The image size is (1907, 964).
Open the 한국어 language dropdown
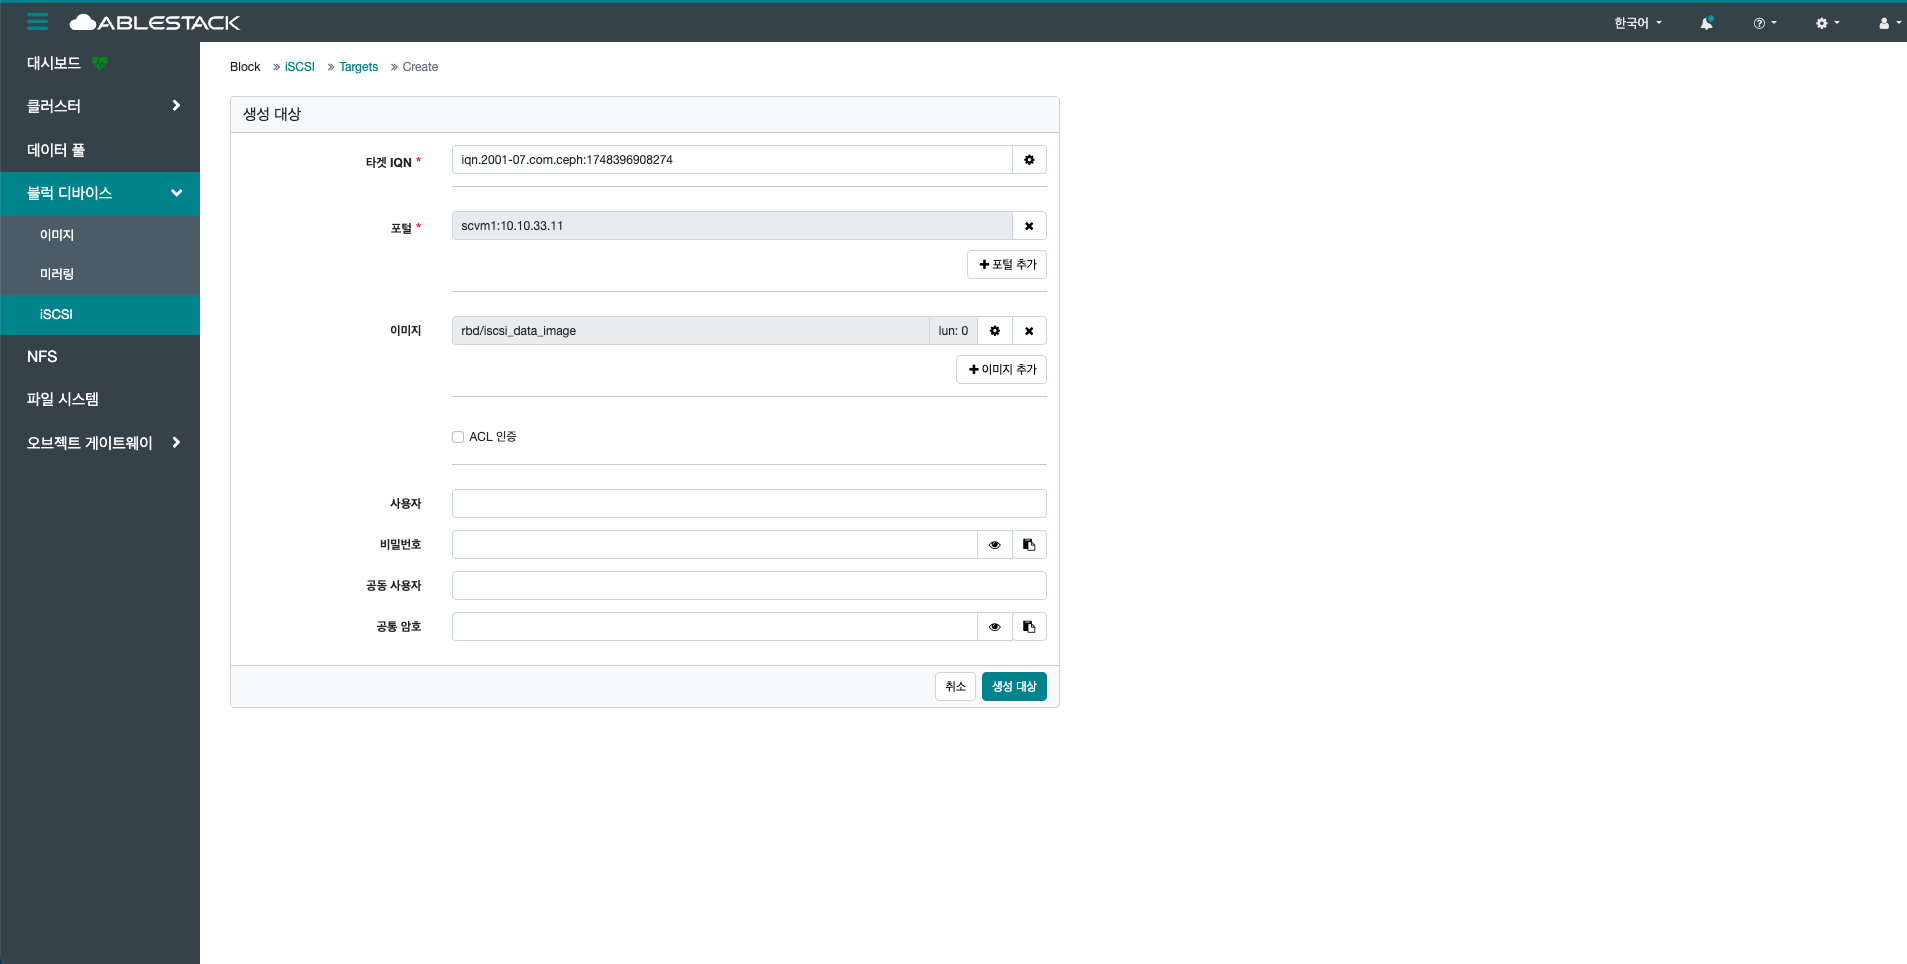(x=1638, y=23)
